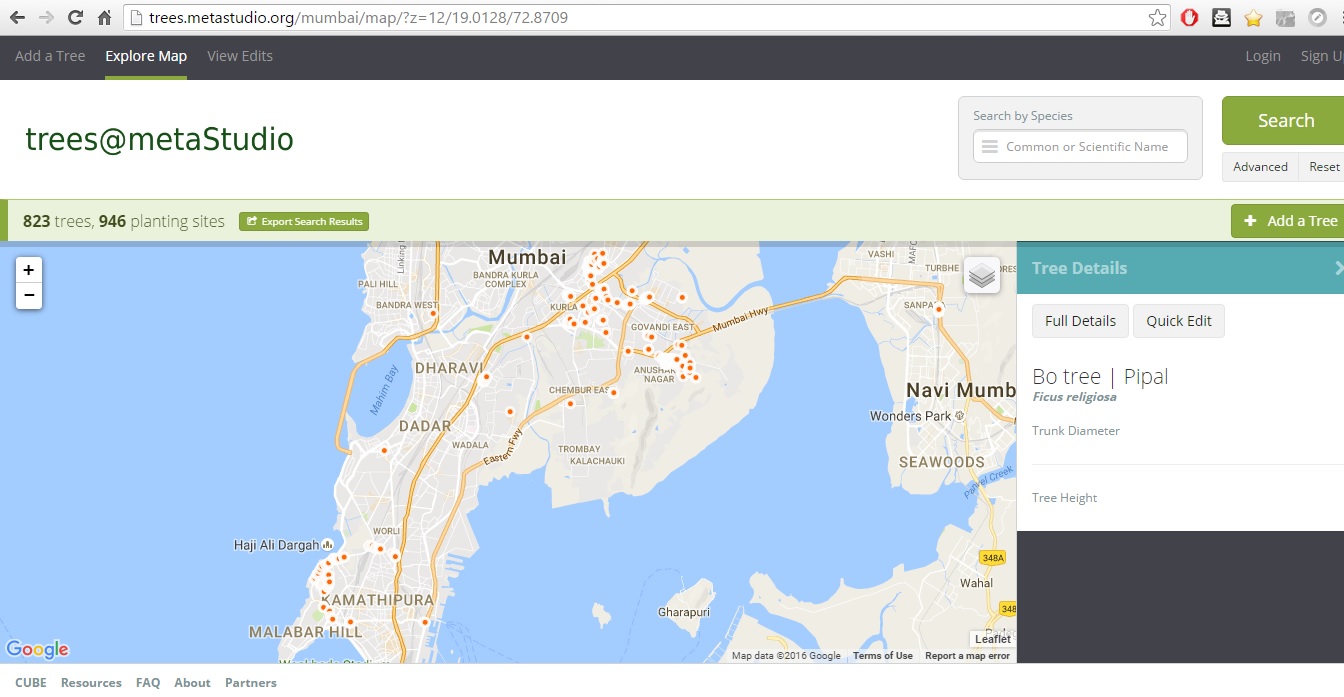Click the "Search by Species" label

(1023, 116)
